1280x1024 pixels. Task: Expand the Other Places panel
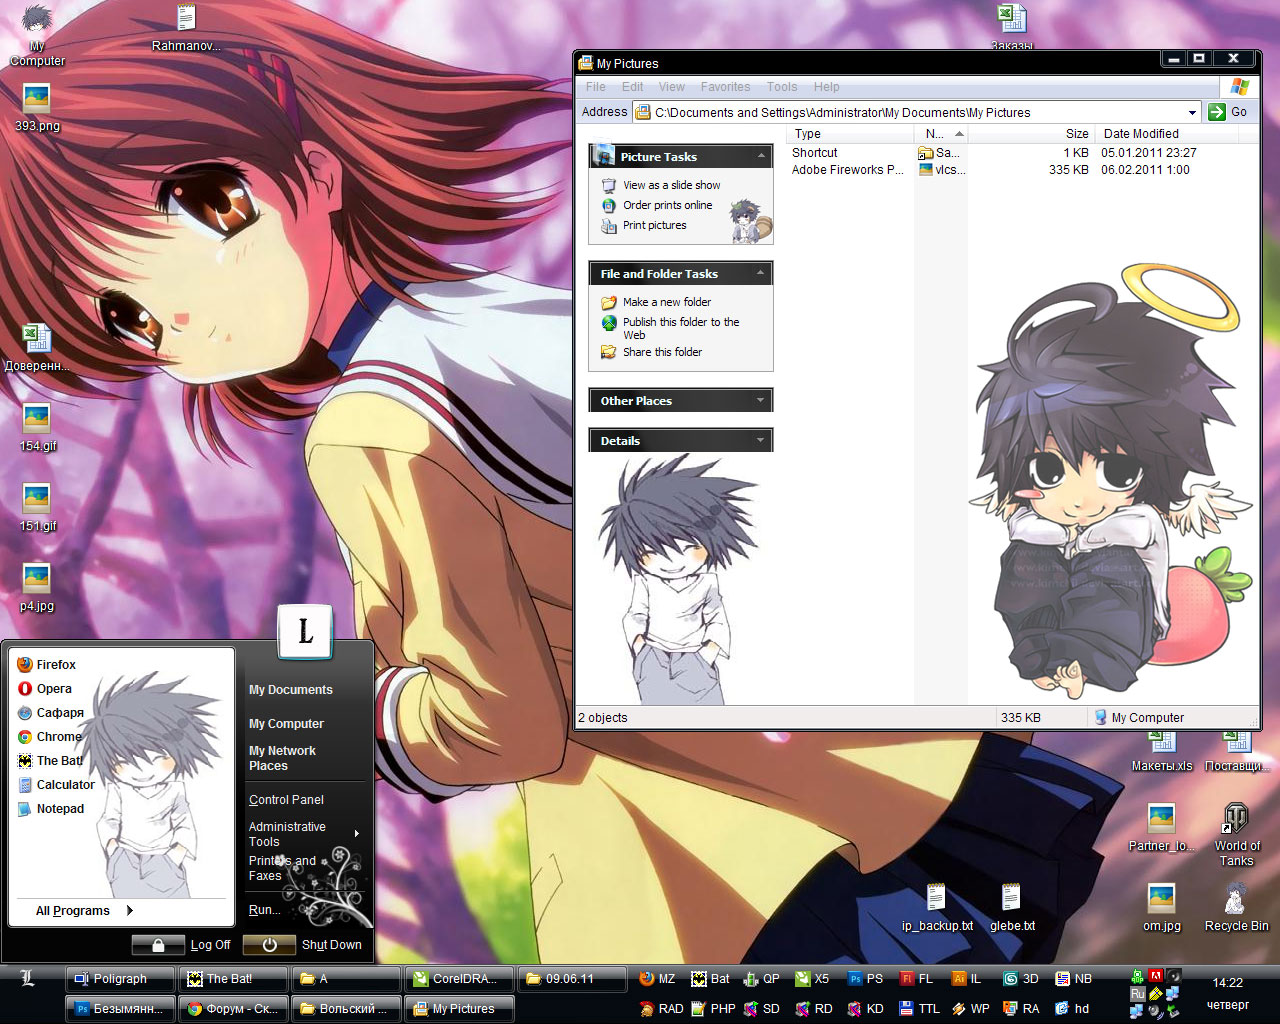coord(761,400)
